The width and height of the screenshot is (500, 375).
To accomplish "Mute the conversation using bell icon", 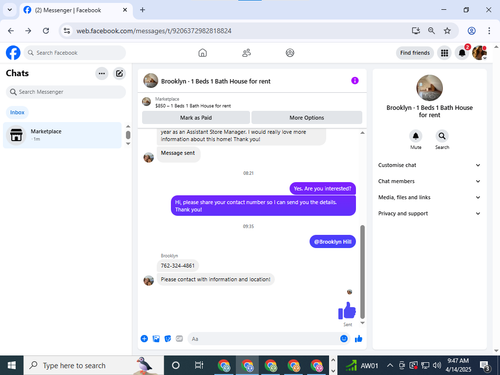I will [x=416, y=136].
